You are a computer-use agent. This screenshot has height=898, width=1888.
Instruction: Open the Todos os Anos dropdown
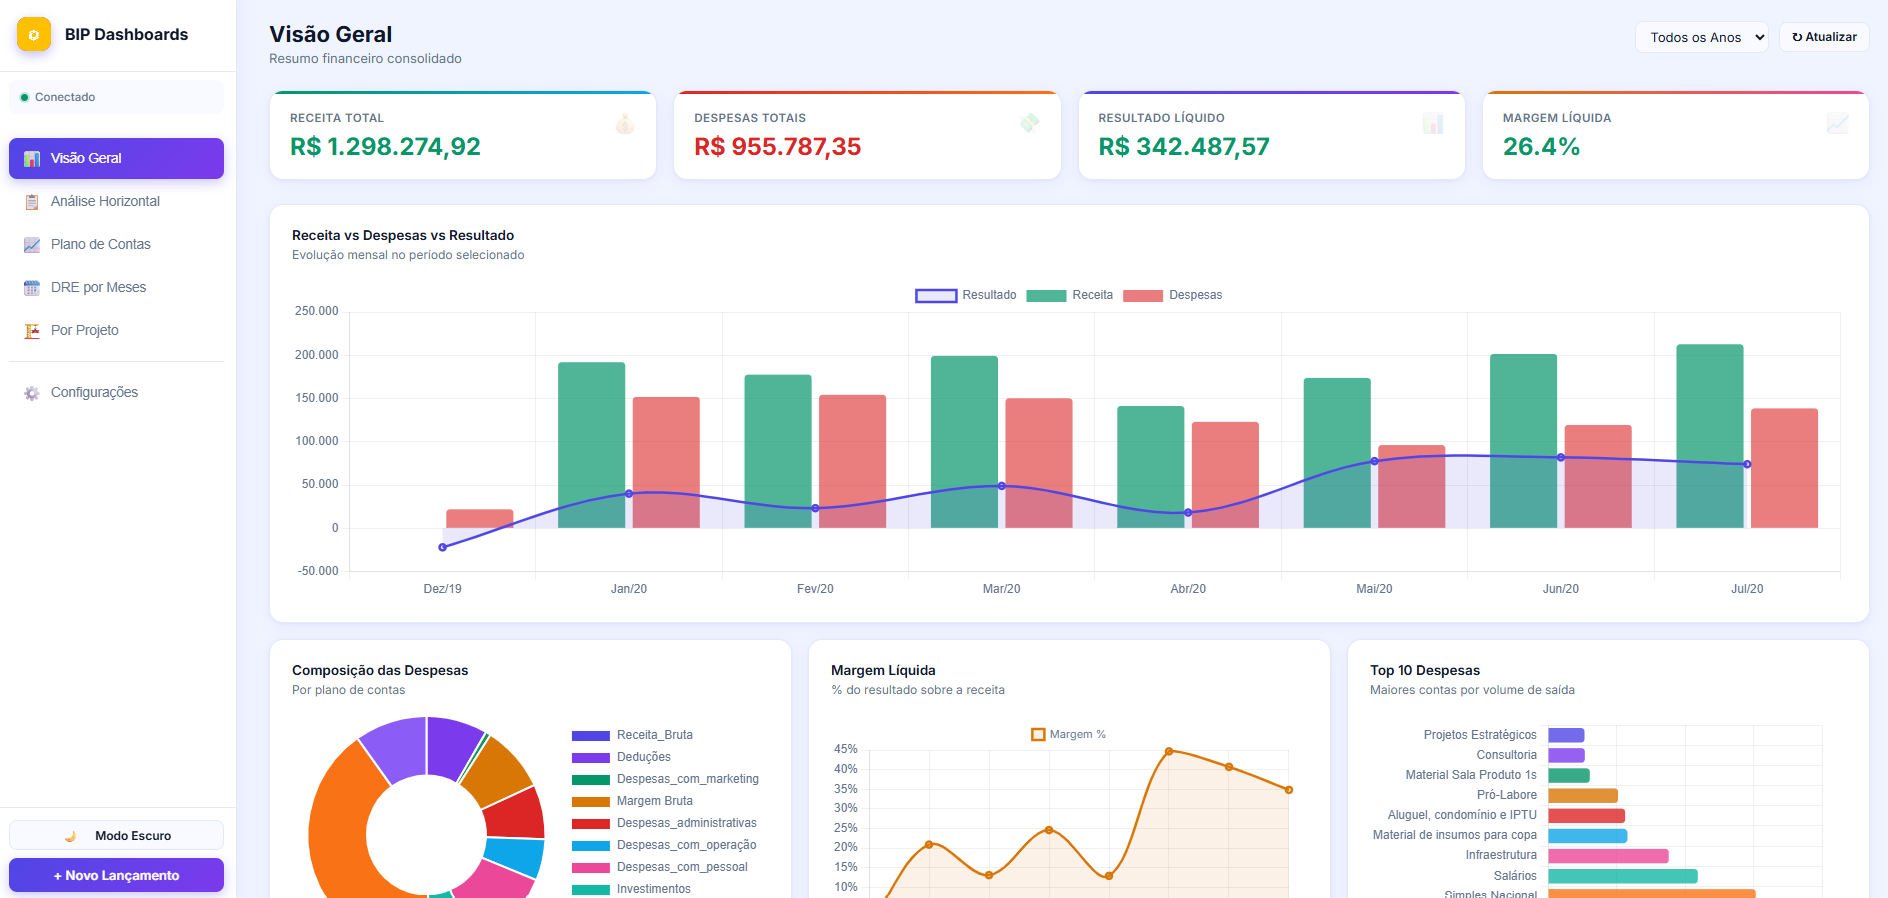point(1702,37)
